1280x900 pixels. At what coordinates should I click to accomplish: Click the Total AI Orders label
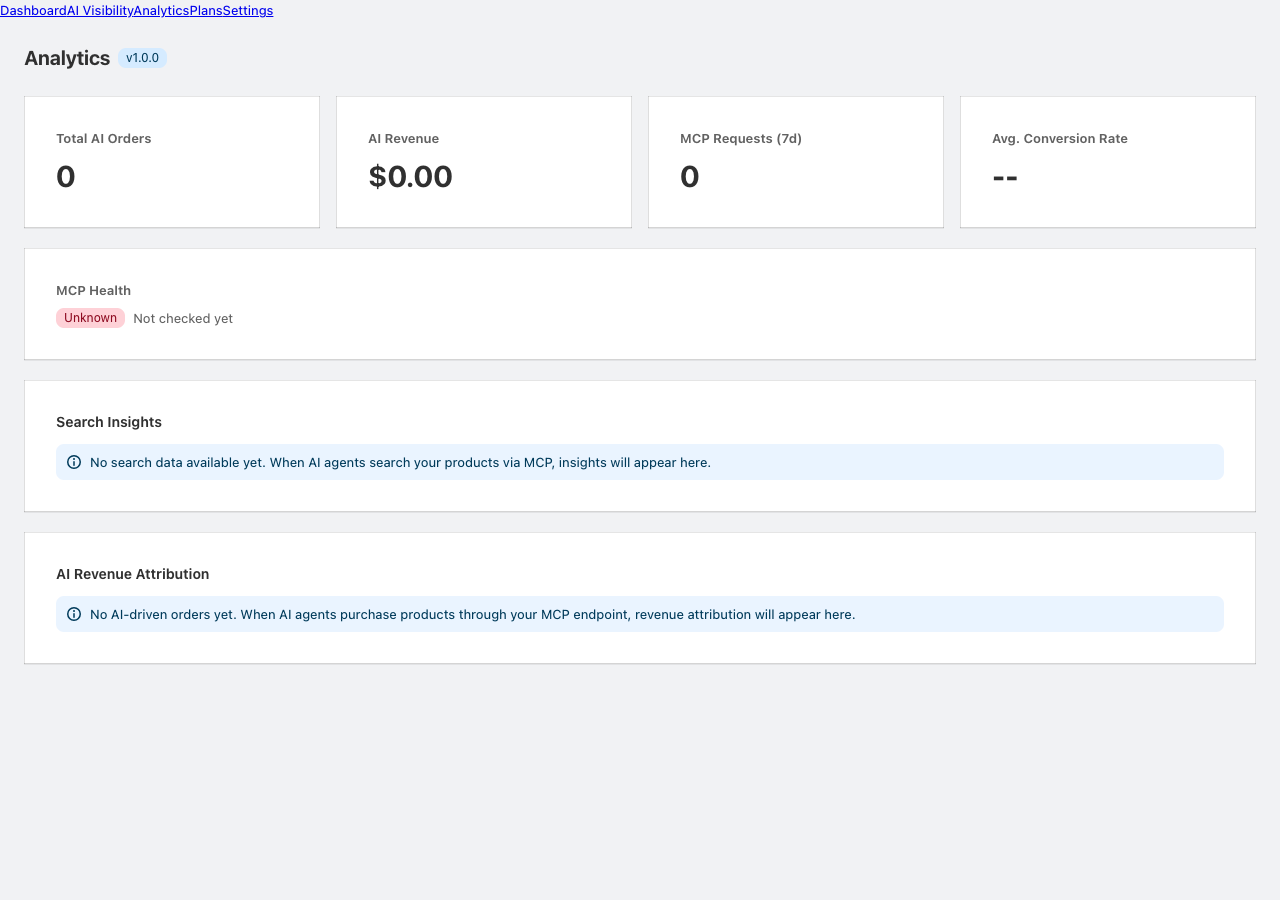click(x=104, y=139)
